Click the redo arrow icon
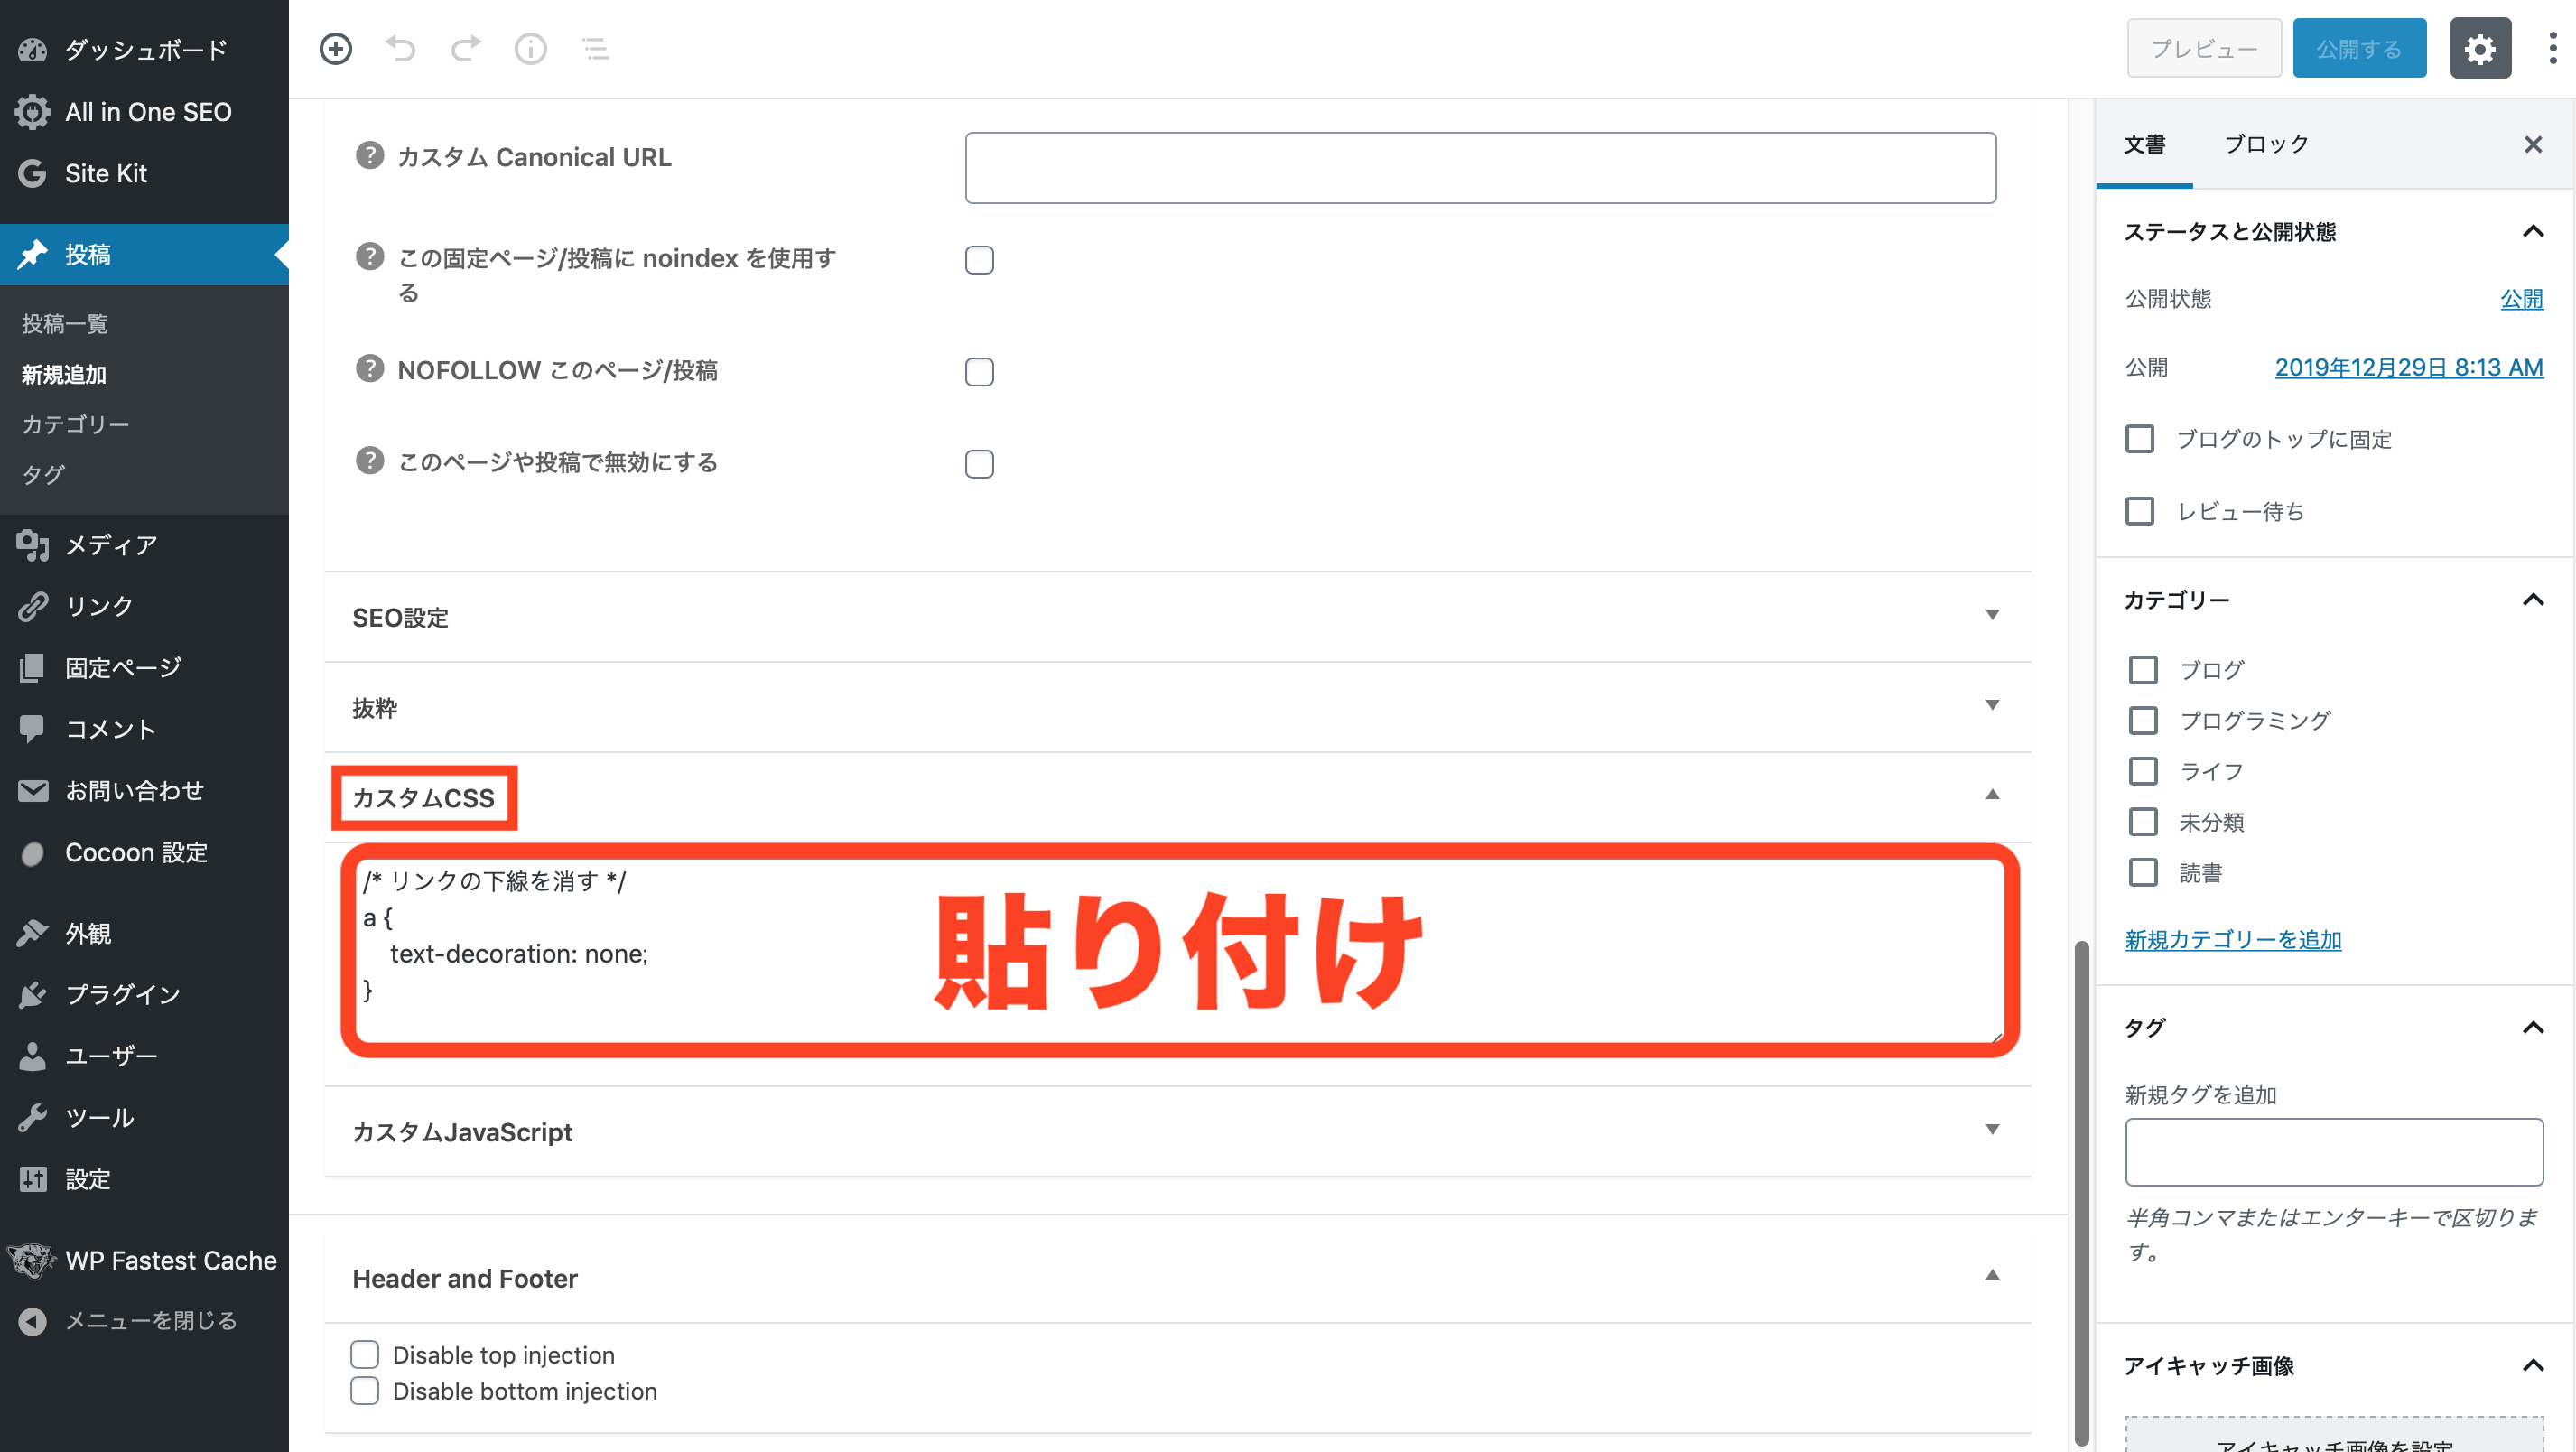This screenshot has width=2576, height=1452. [x=466, y=48]
